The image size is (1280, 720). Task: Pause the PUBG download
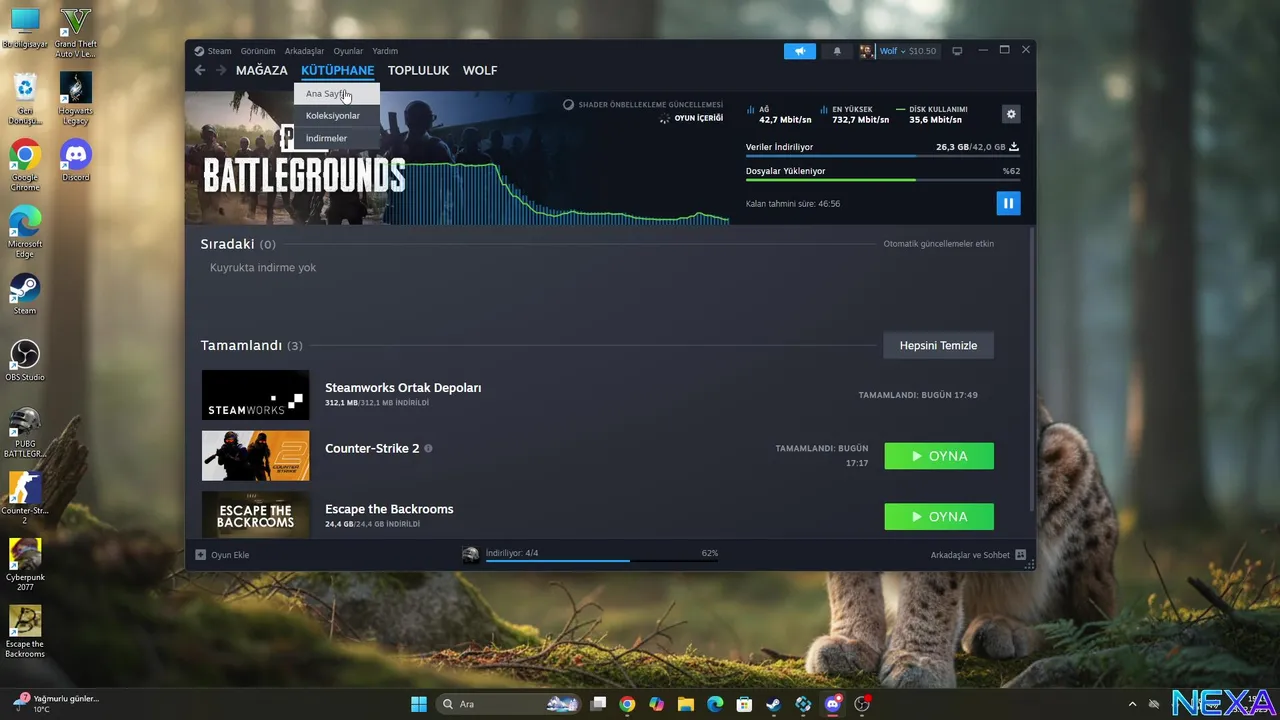1008,203
